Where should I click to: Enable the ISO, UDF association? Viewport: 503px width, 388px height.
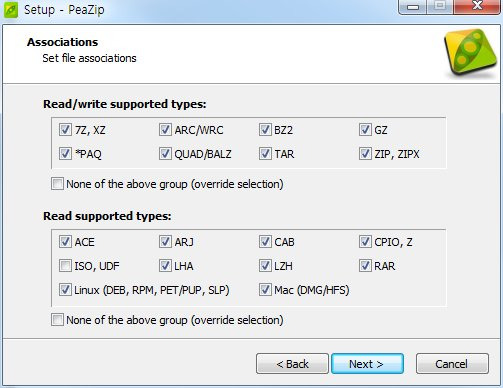[65, 266]
